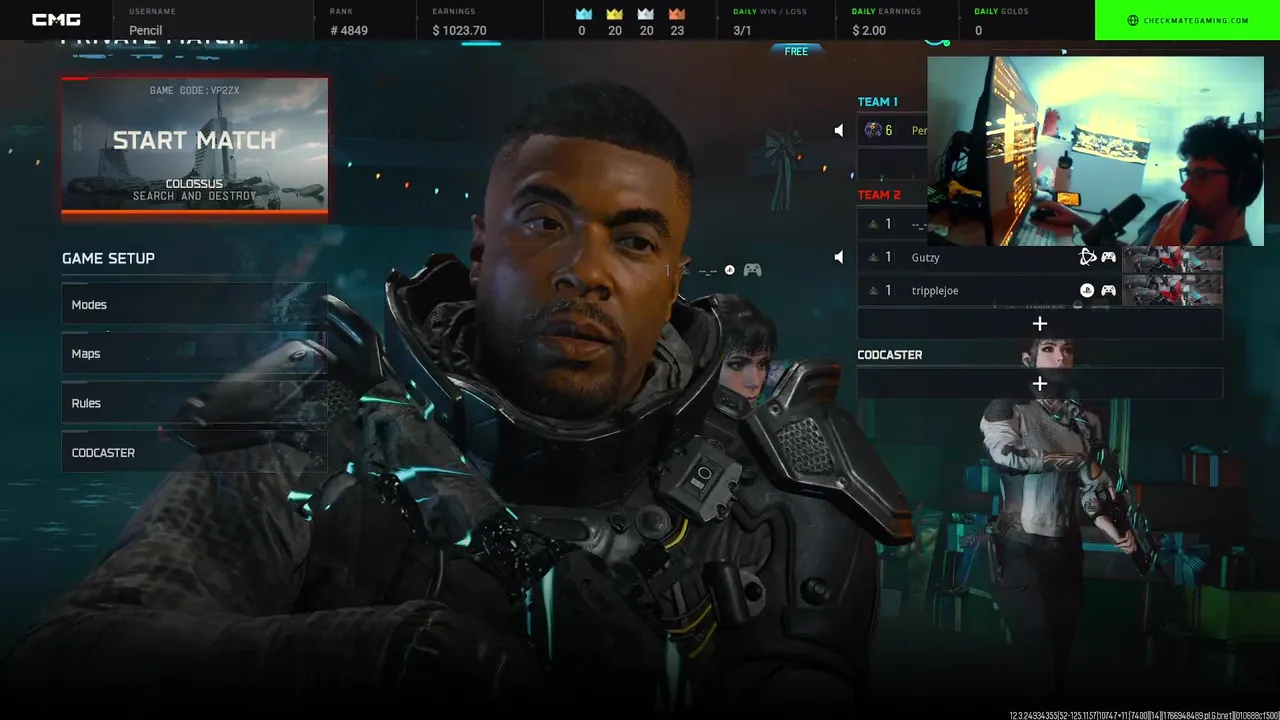Click the CMG logo in top bar
The width and height of the screenshot is (1280, 720).
56,20
